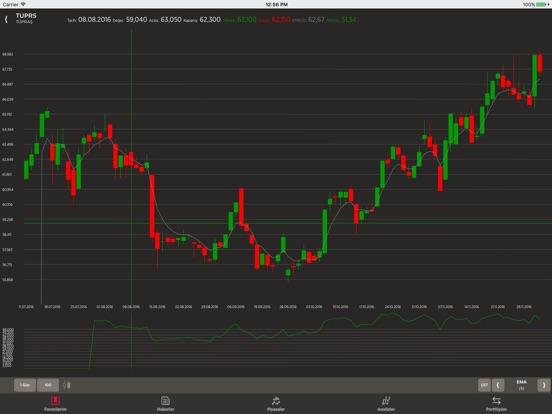Open the 100 bar count selector

(x=48, y=385)
